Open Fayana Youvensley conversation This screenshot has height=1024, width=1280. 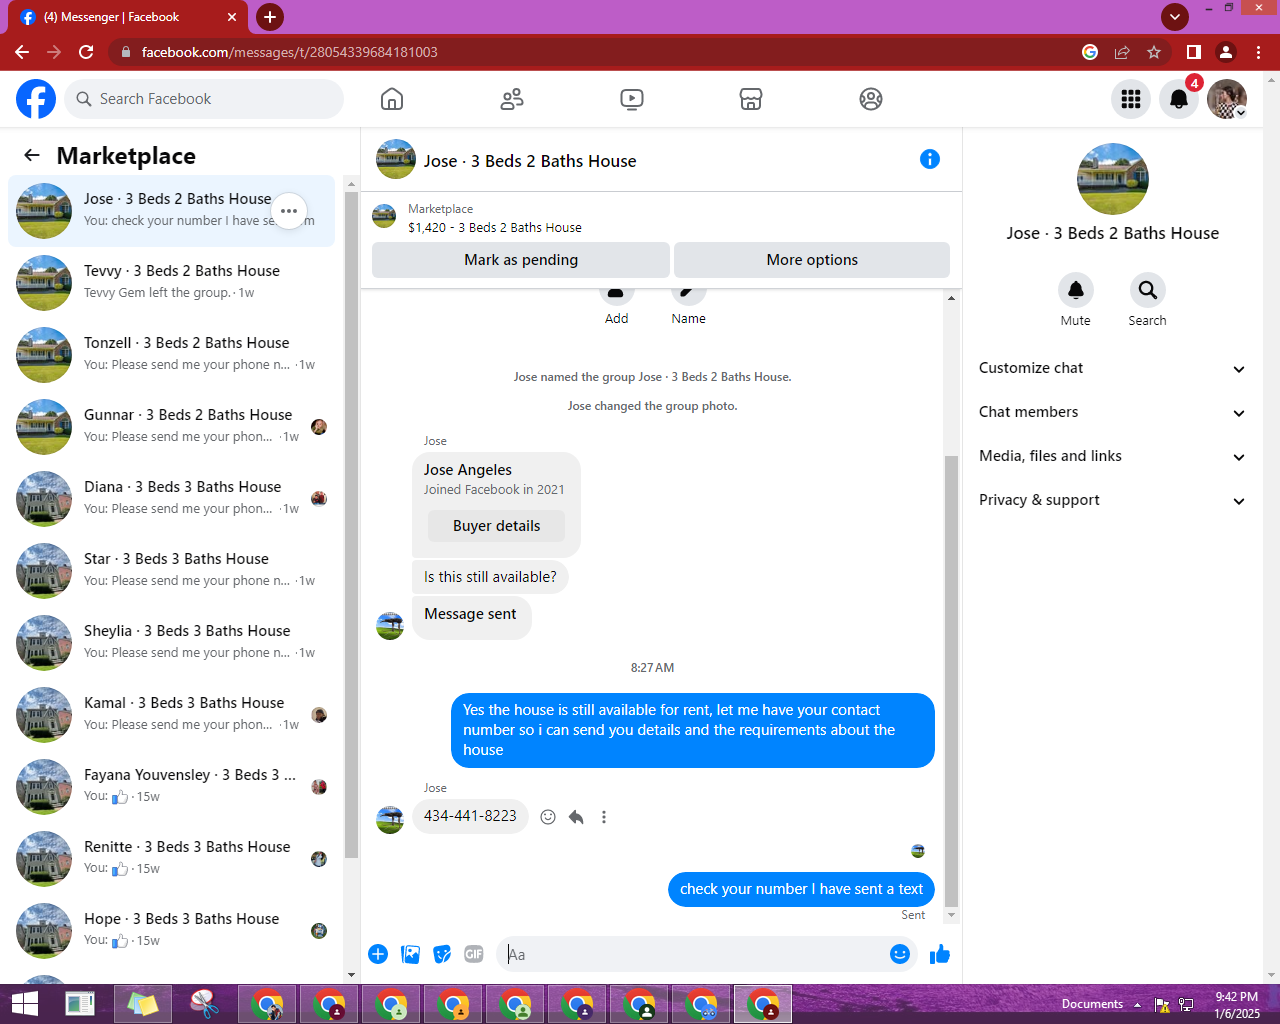point(172,787)
